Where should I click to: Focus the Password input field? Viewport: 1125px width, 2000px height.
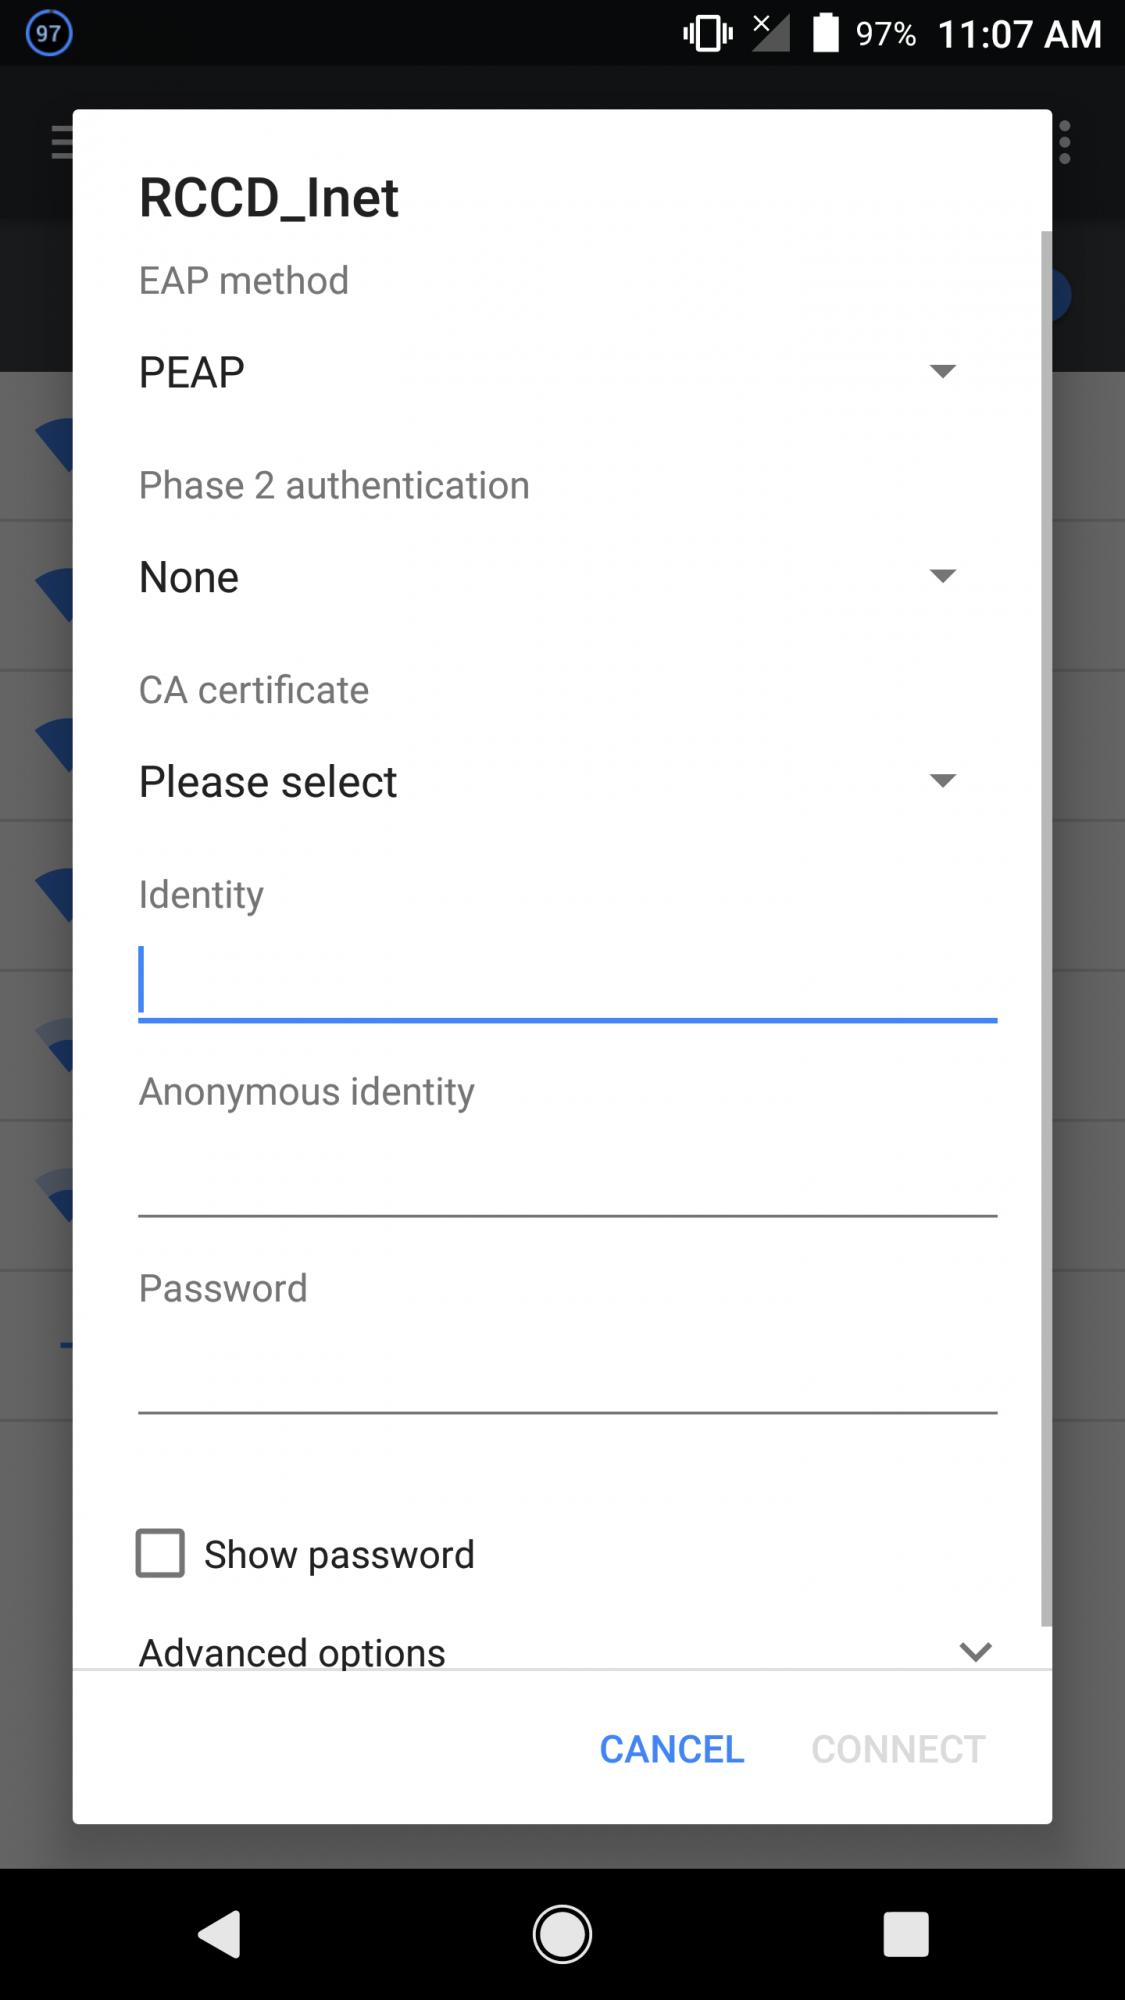[567, 1375]
